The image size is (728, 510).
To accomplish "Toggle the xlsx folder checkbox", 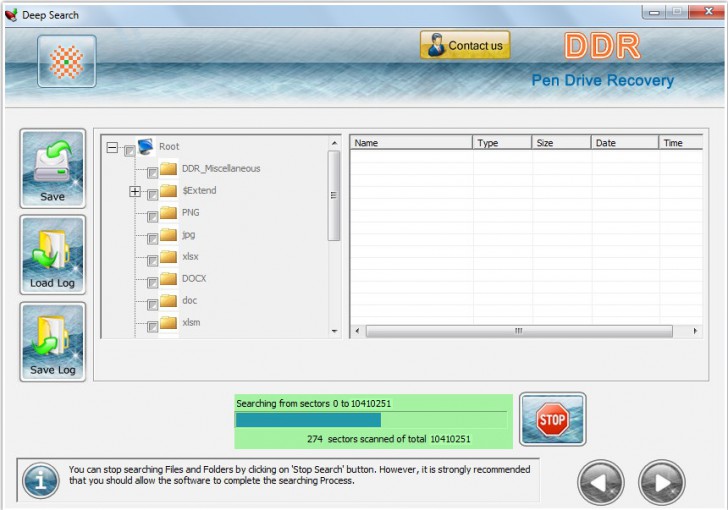I will click(x=152, y=261).
